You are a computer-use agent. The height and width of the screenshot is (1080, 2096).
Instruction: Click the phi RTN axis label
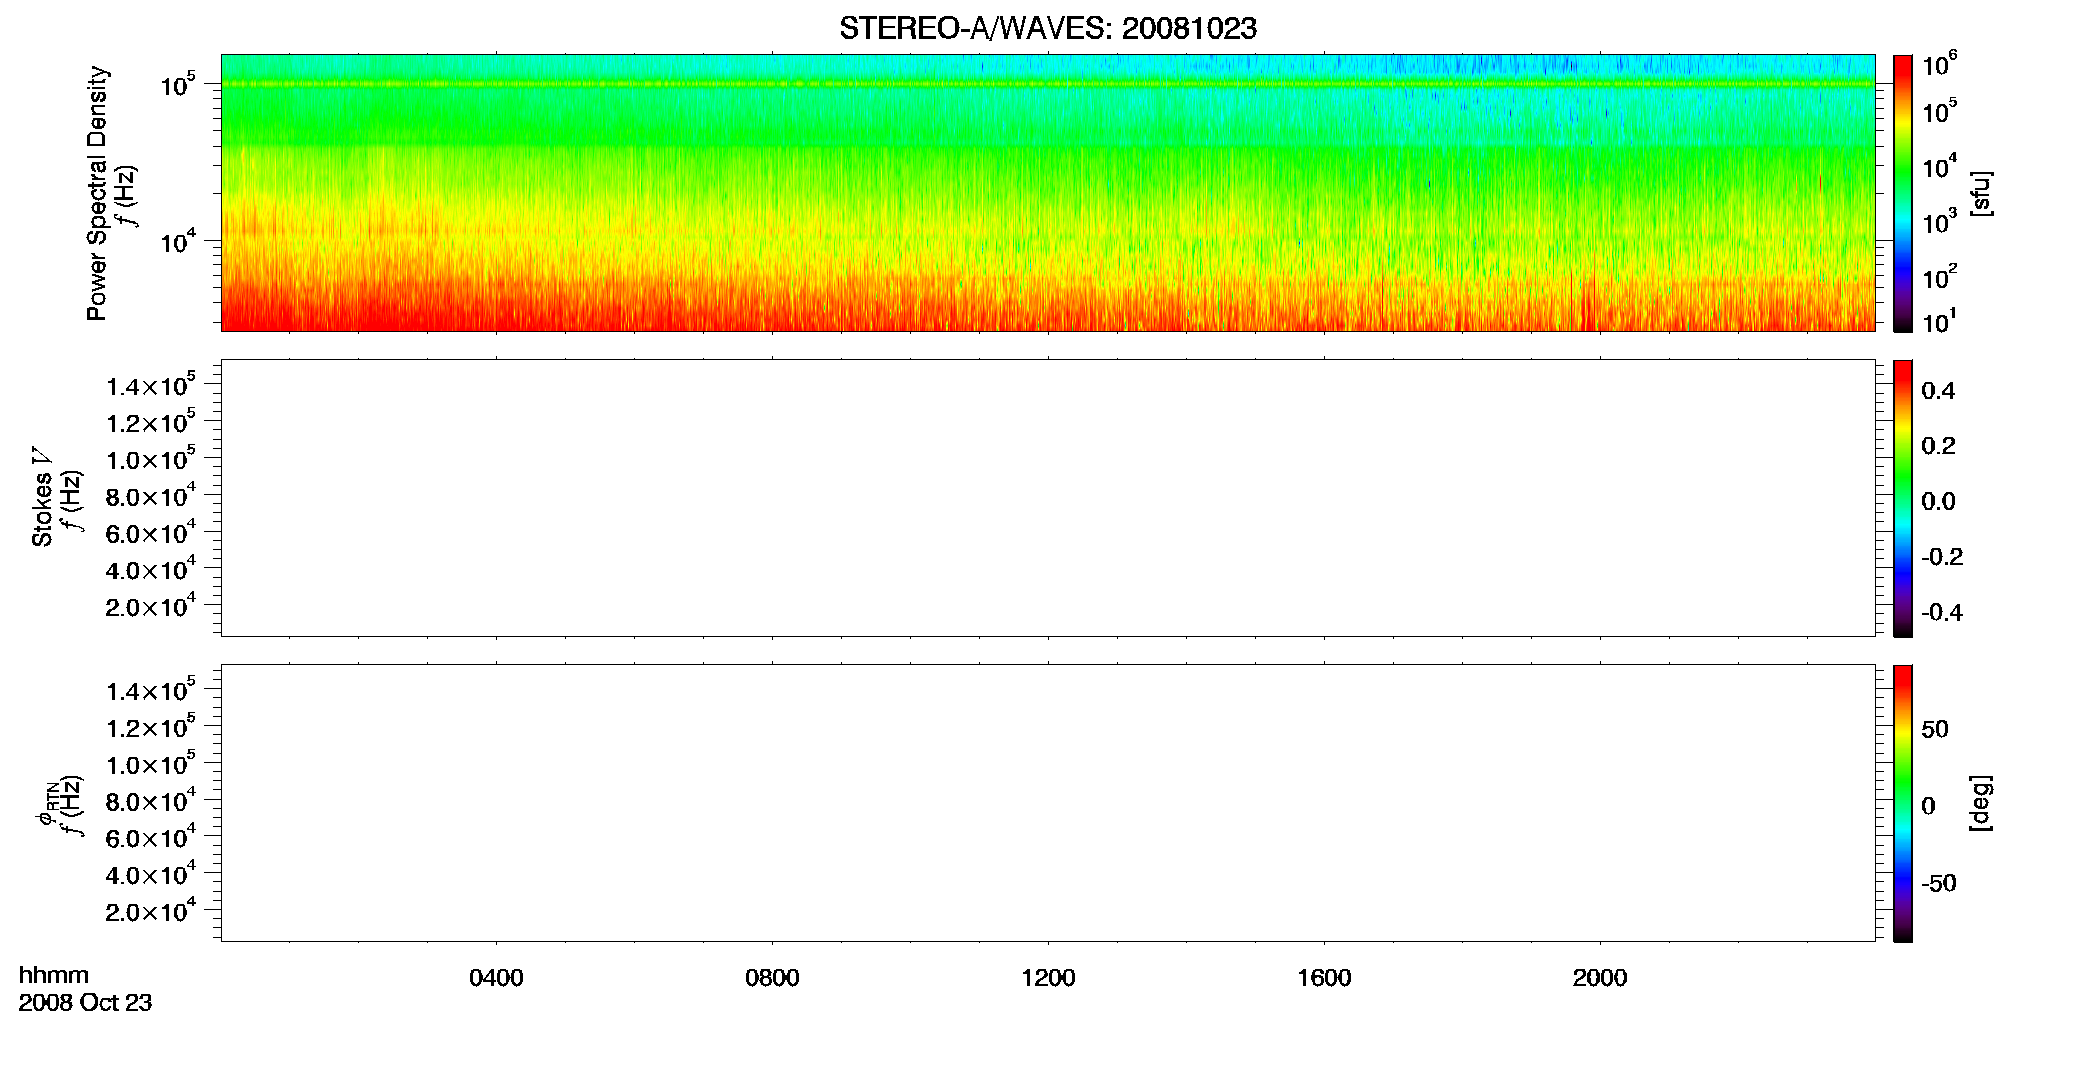point(46,802)
